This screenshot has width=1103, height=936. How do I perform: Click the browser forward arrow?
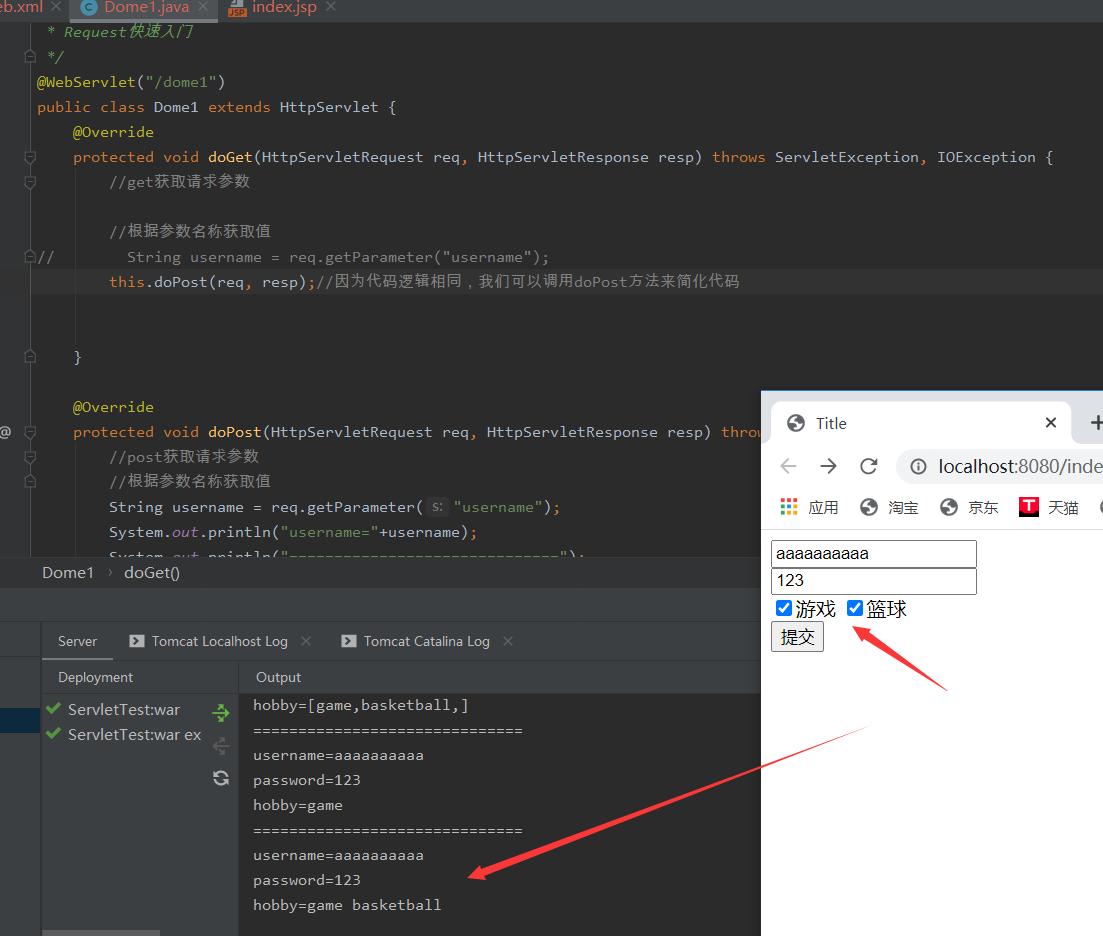point(829,466)
